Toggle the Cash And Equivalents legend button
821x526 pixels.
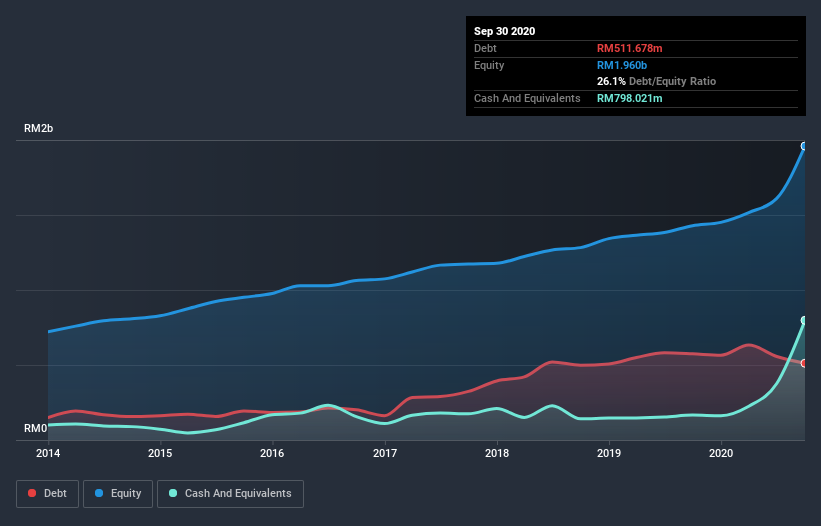point(230,494)
